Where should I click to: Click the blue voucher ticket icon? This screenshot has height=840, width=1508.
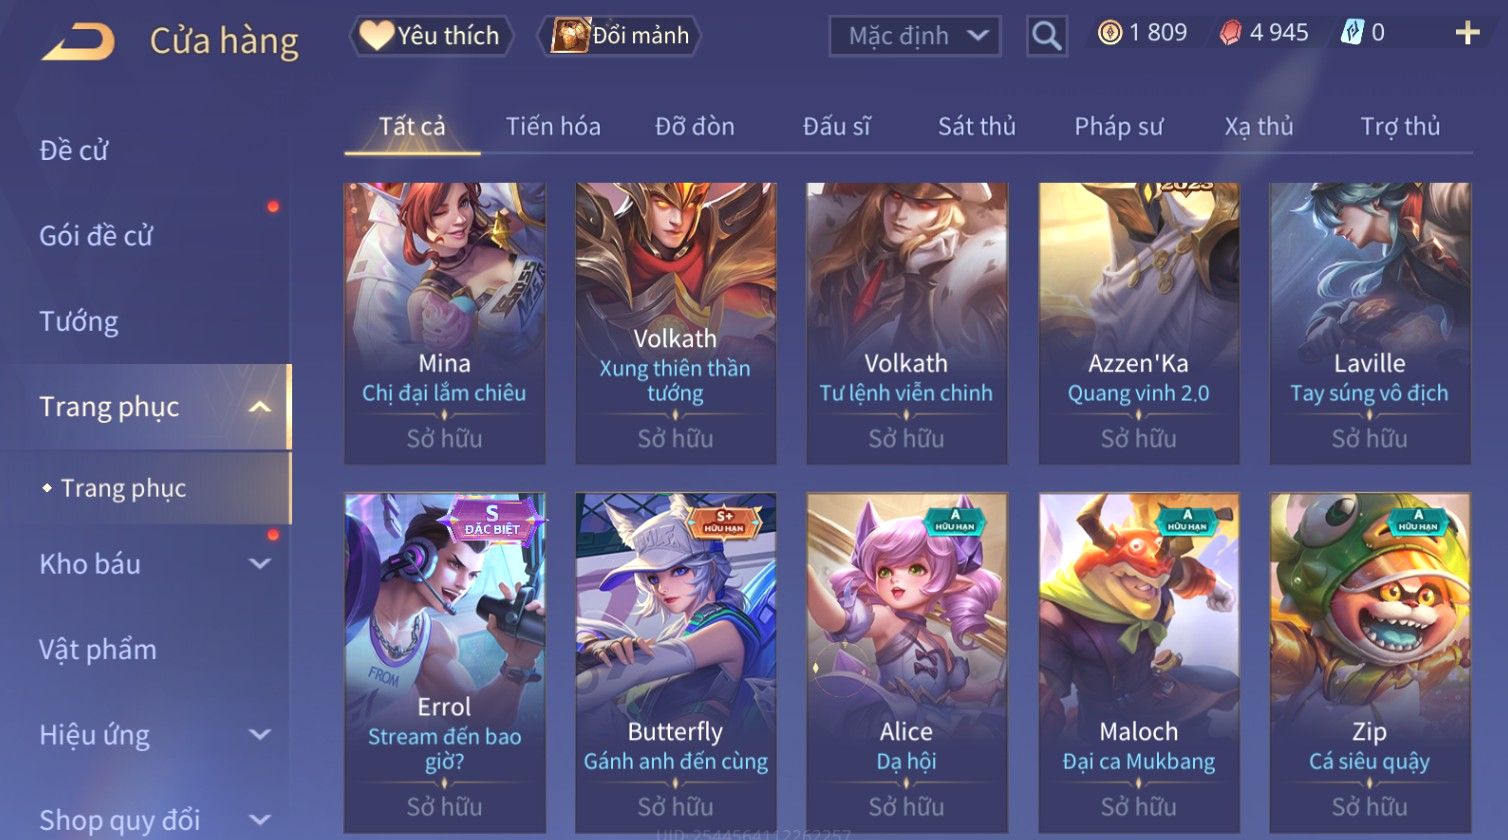click(1352, 33)
